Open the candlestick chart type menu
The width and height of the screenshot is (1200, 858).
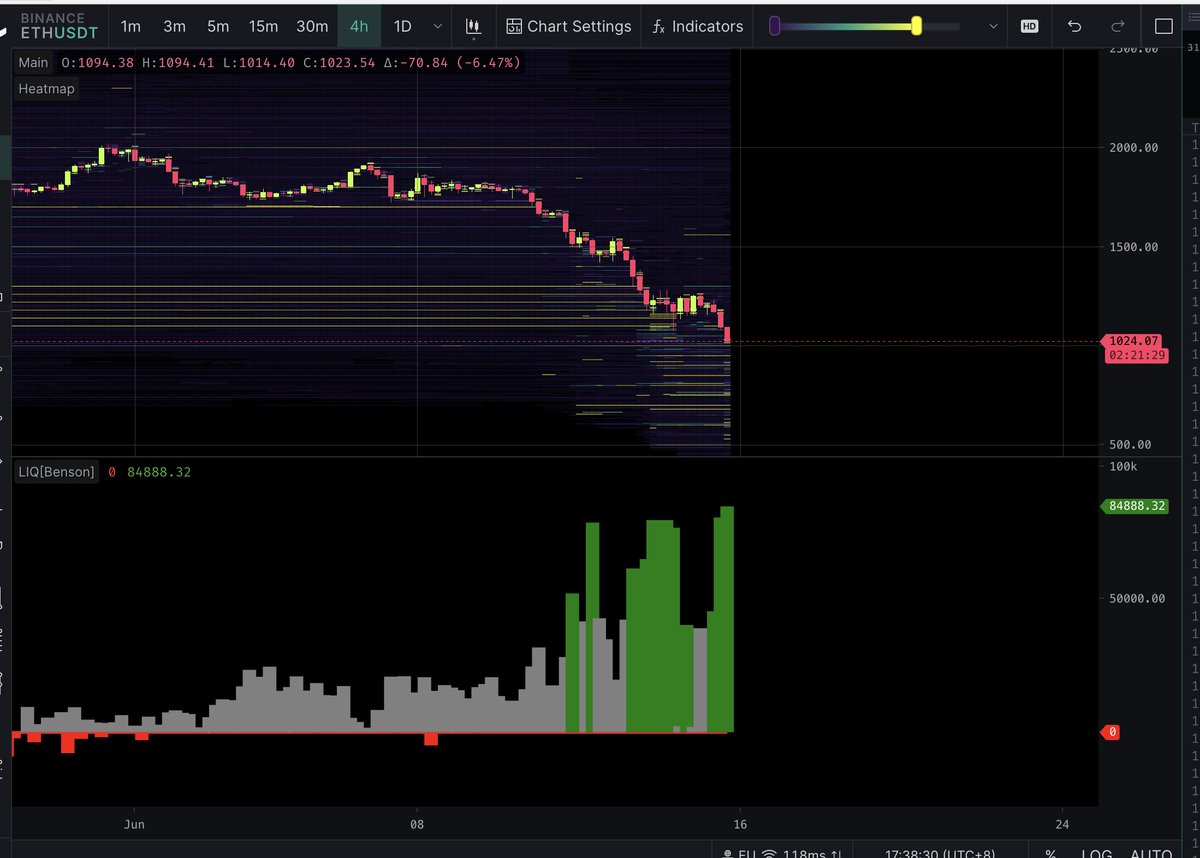point(474,27)
